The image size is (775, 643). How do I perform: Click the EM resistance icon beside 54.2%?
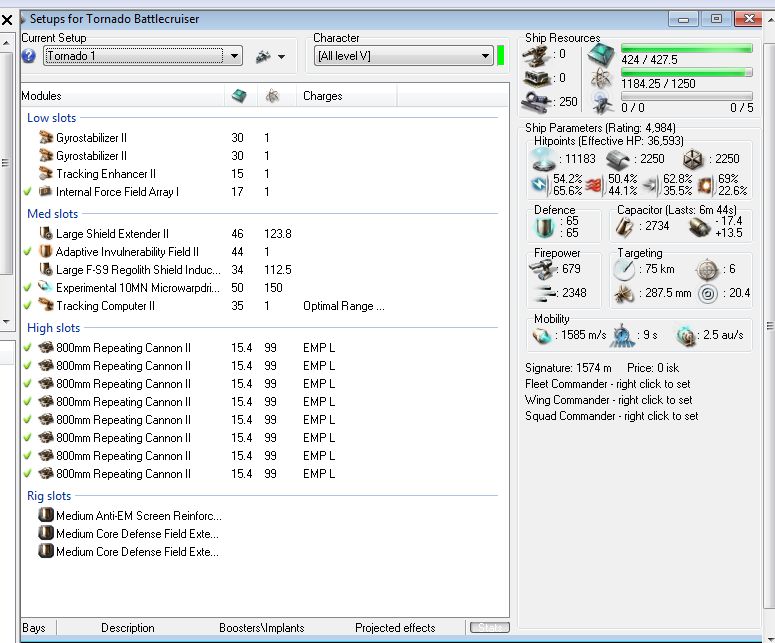pos(540,184)
